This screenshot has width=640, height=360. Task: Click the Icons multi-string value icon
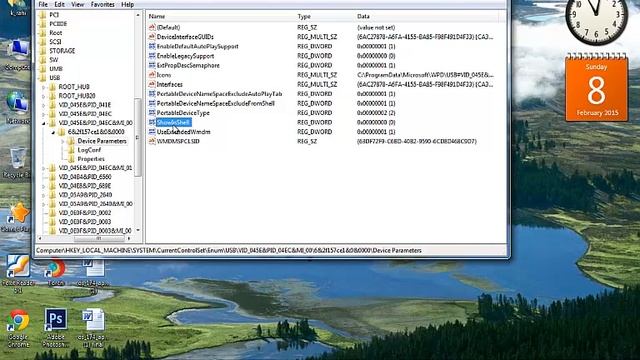[152, 75]
